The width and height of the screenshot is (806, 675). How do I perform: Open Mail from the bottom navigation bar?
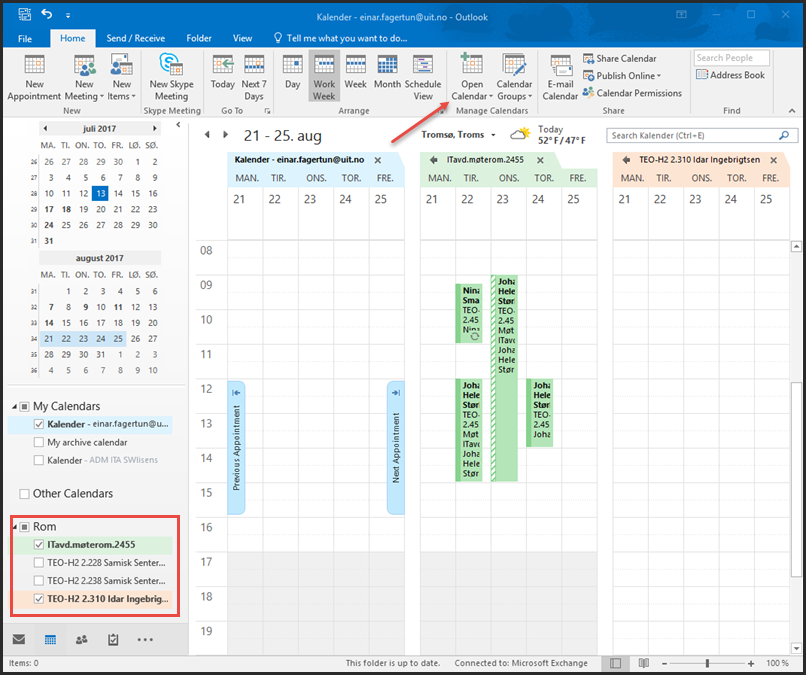pos(19,639)
